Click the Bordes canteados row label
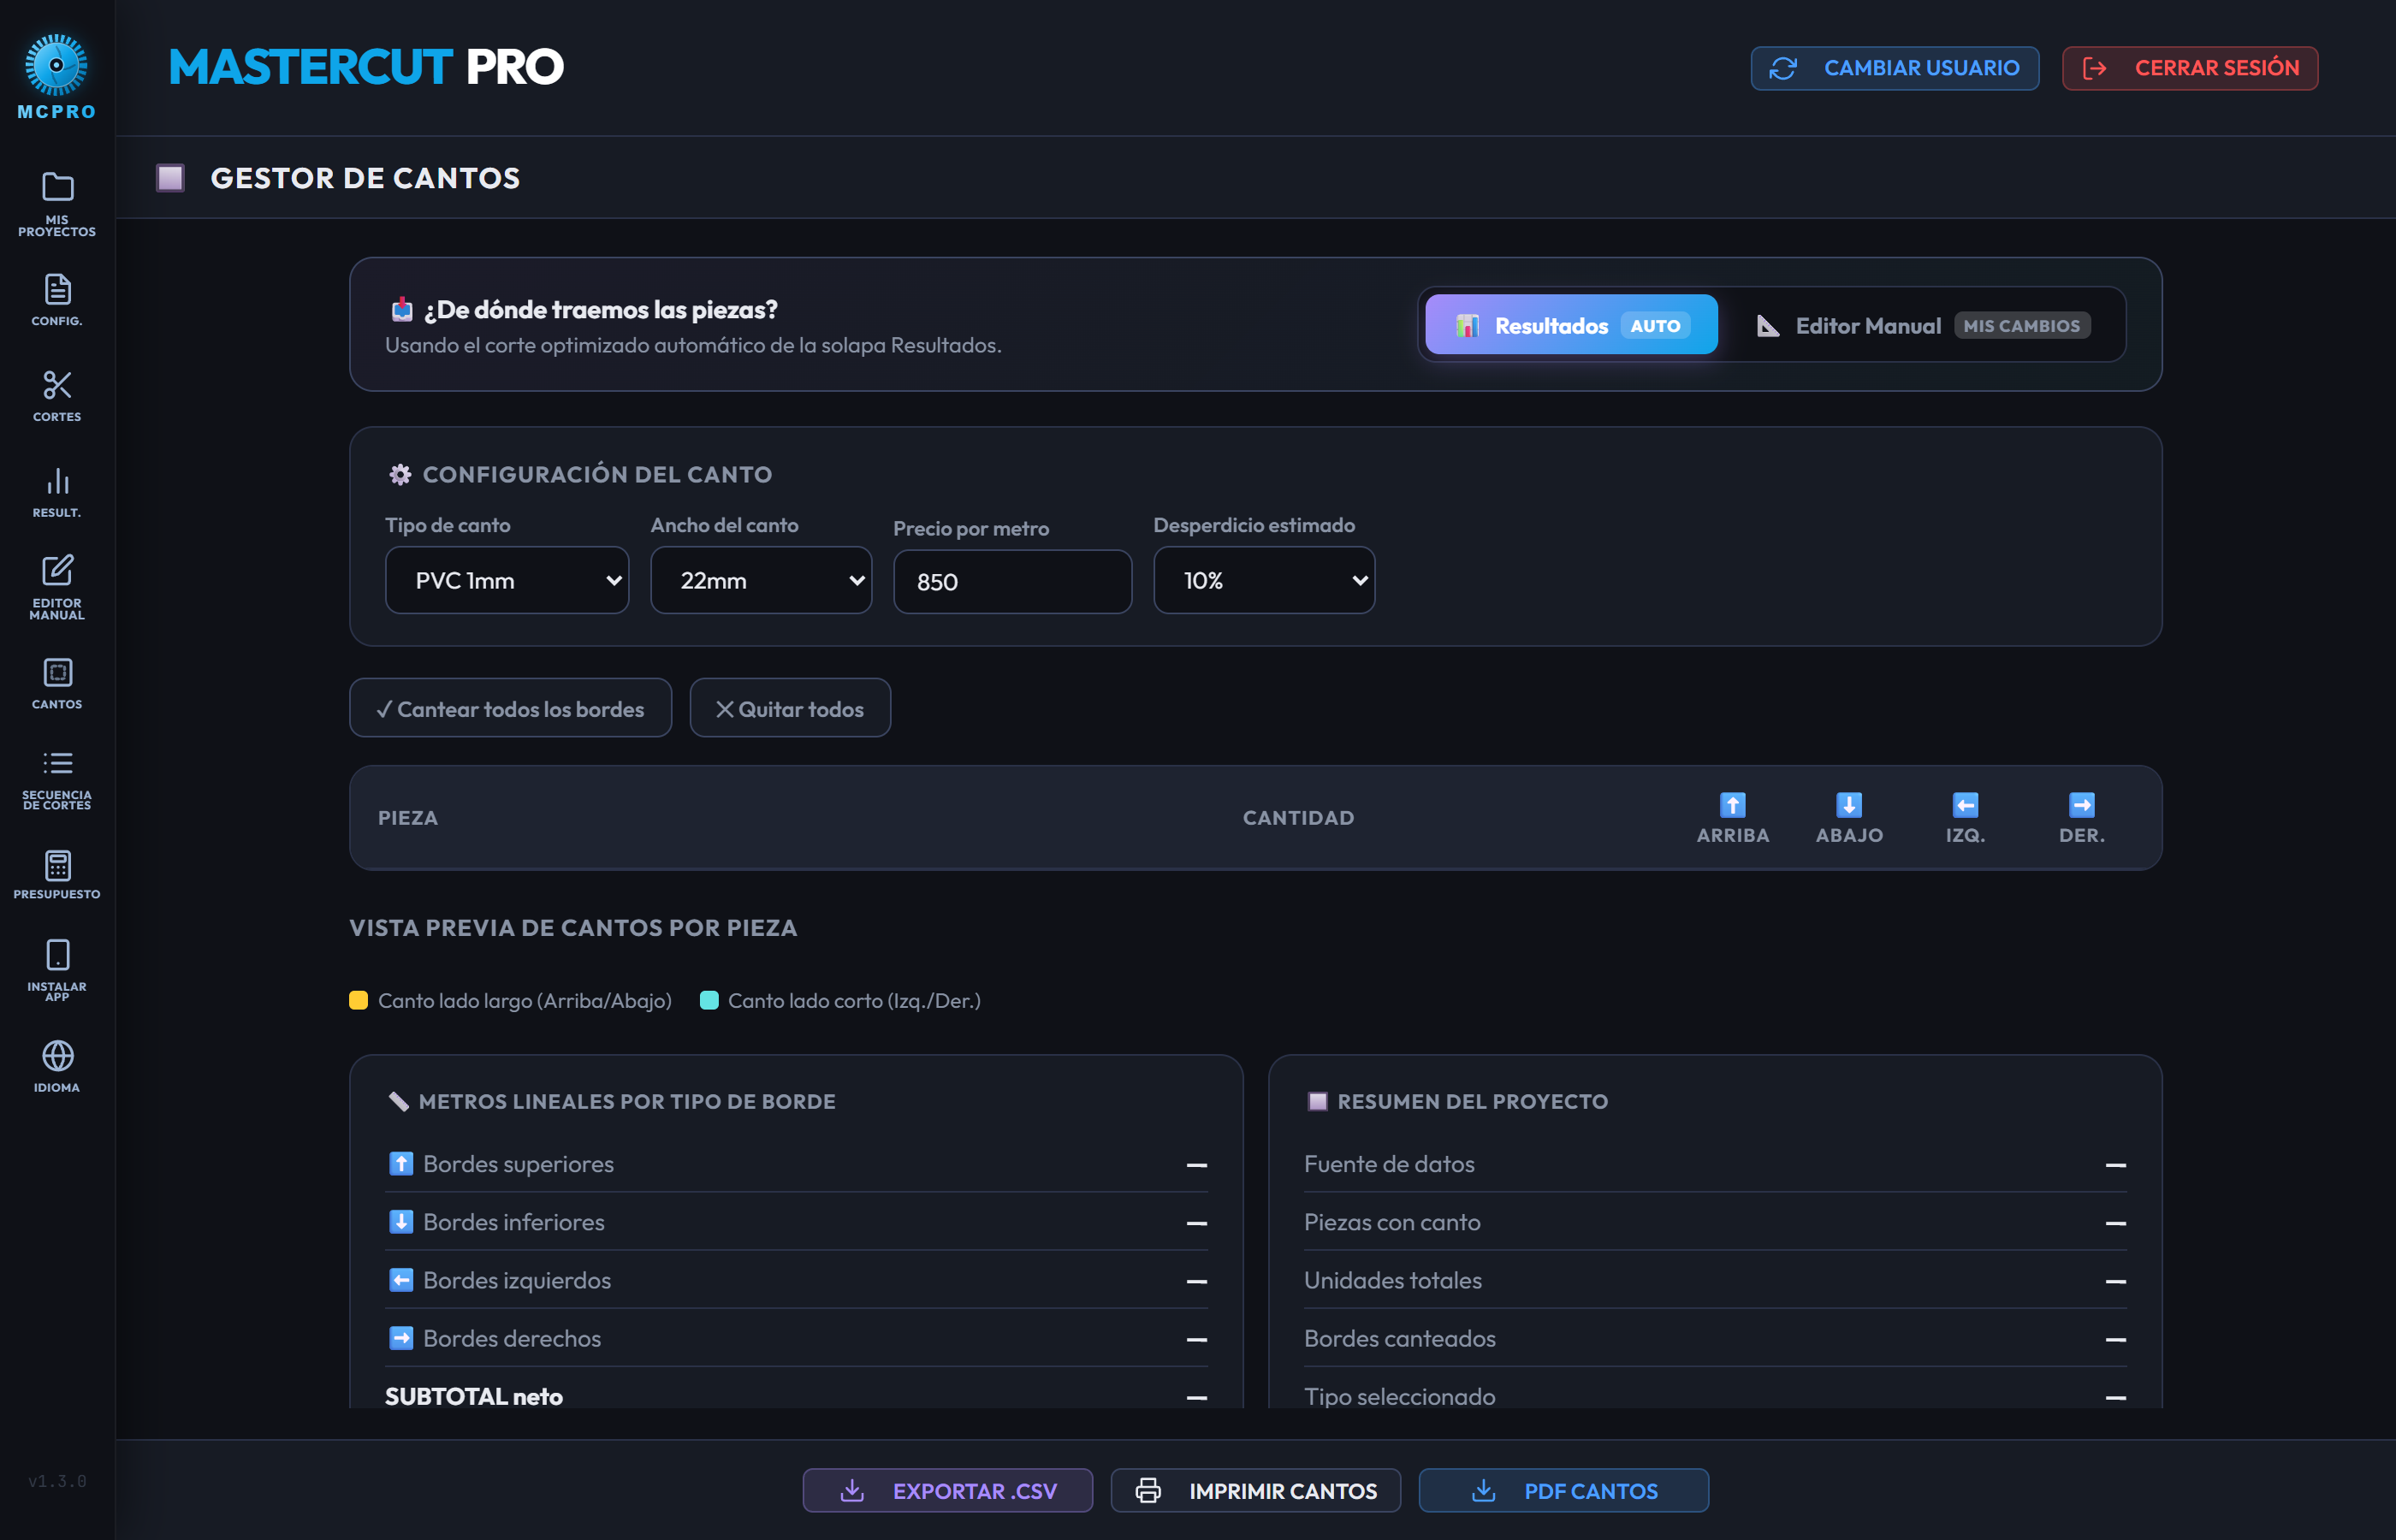The height and width of the screenshot is (1540, 2396). [x=1400, y=1338]
